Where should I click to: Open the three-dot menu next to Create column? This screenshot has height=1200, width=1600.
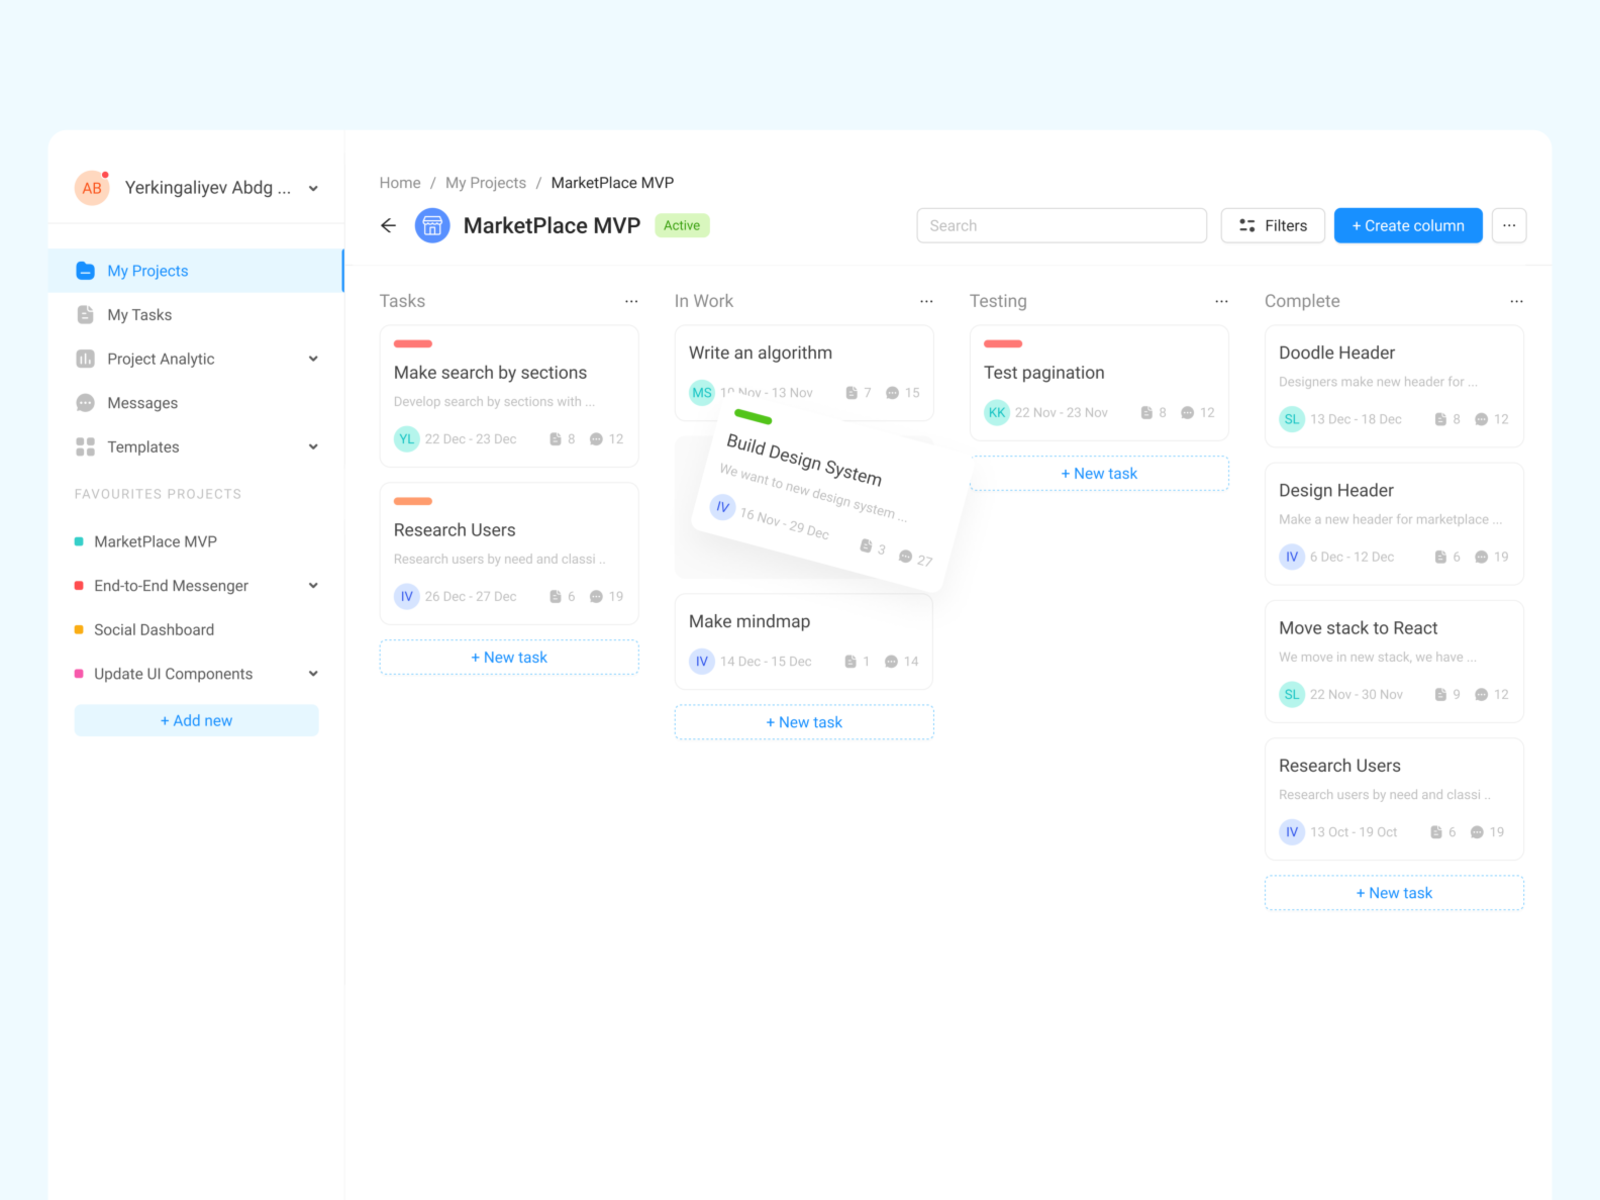[x=1509, y=226]
